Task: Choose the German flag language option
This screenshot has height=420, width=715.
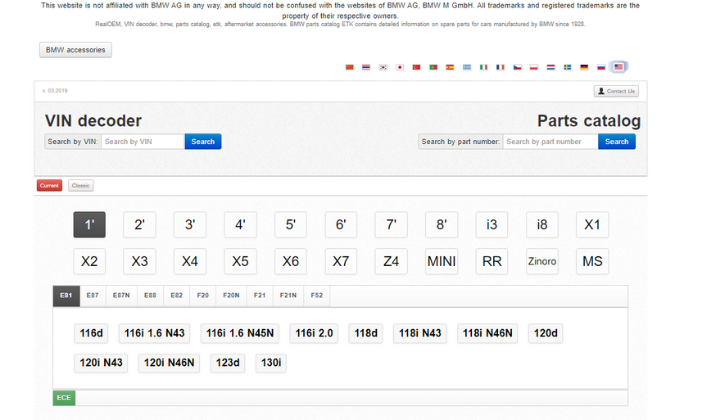Action: (584, 67)
